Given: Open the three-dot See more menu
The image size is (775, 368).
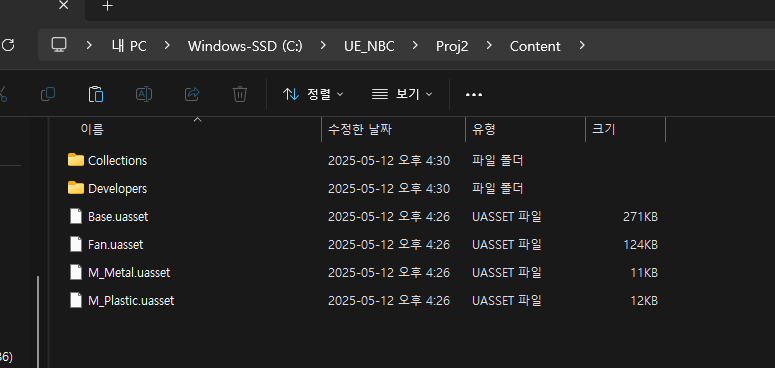Looking at the screenshot, I should pyautogui.click(x=474, y=94).
